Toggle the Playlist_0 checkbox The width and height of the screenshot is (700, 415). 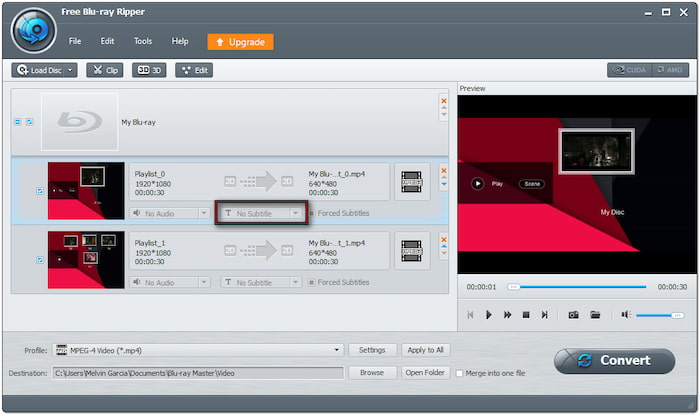coord(39,191)
